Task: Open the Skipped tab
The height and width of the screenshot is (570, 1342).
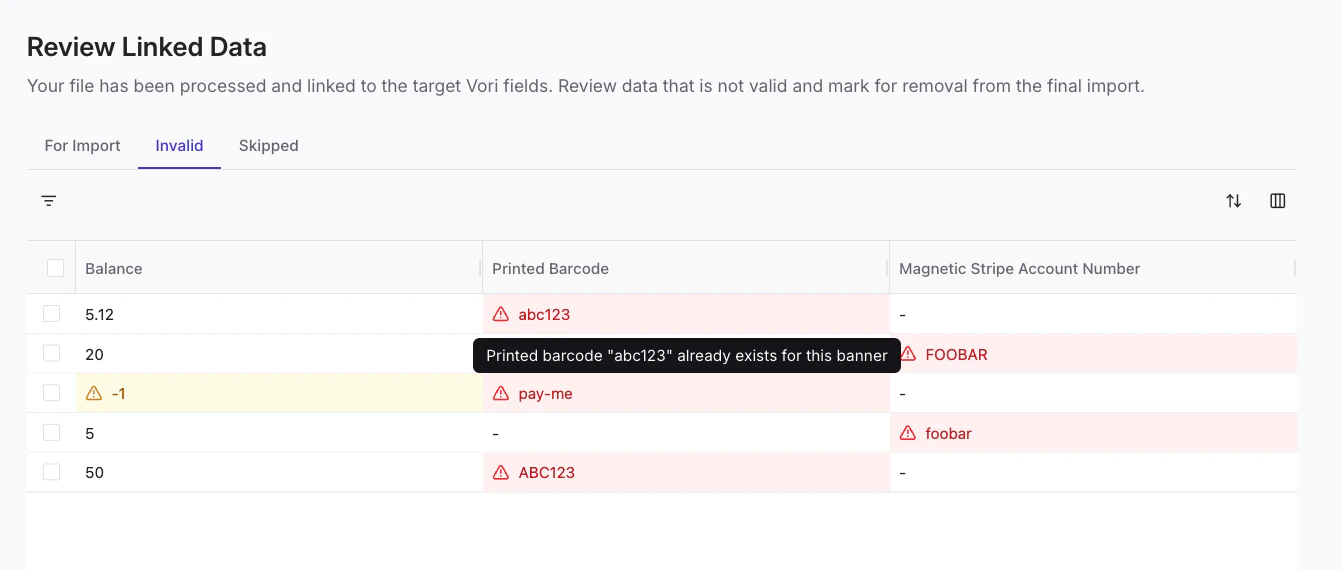Action: point(268,146)
